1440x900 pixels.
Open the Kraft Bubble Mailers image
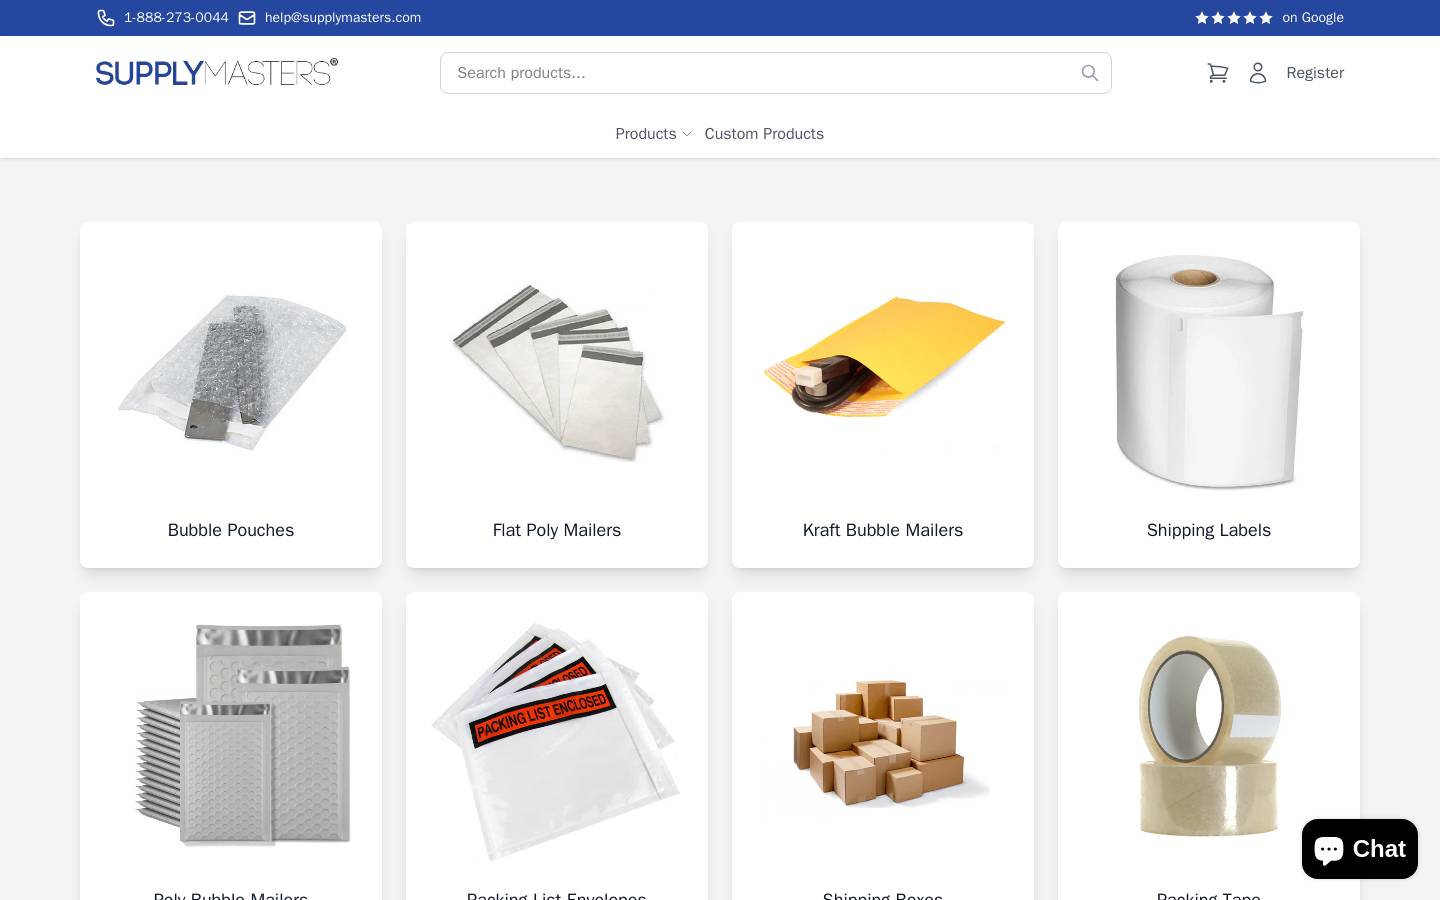pos(883,372)
